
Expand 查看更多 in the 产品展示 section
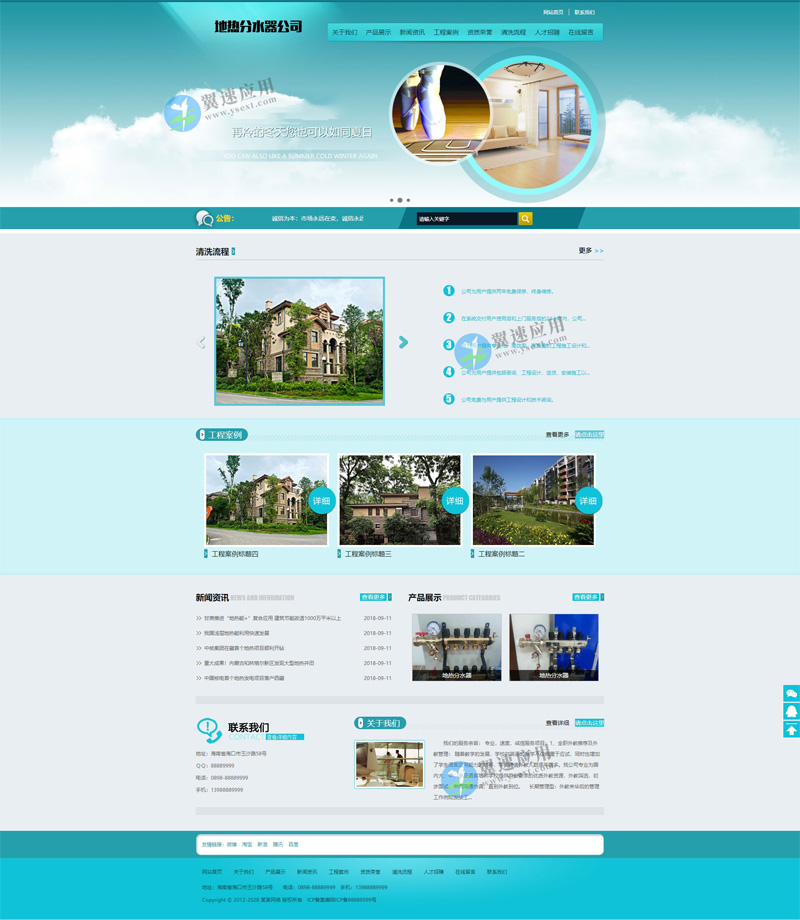[x=587, y=597]
